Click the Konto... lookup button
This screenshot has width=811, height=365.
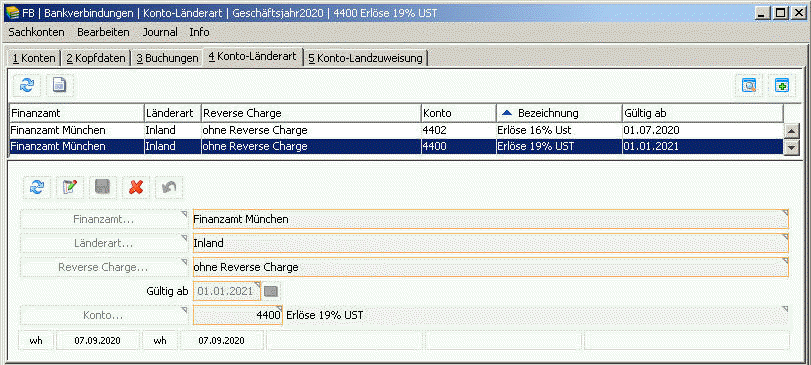[104, 315]
